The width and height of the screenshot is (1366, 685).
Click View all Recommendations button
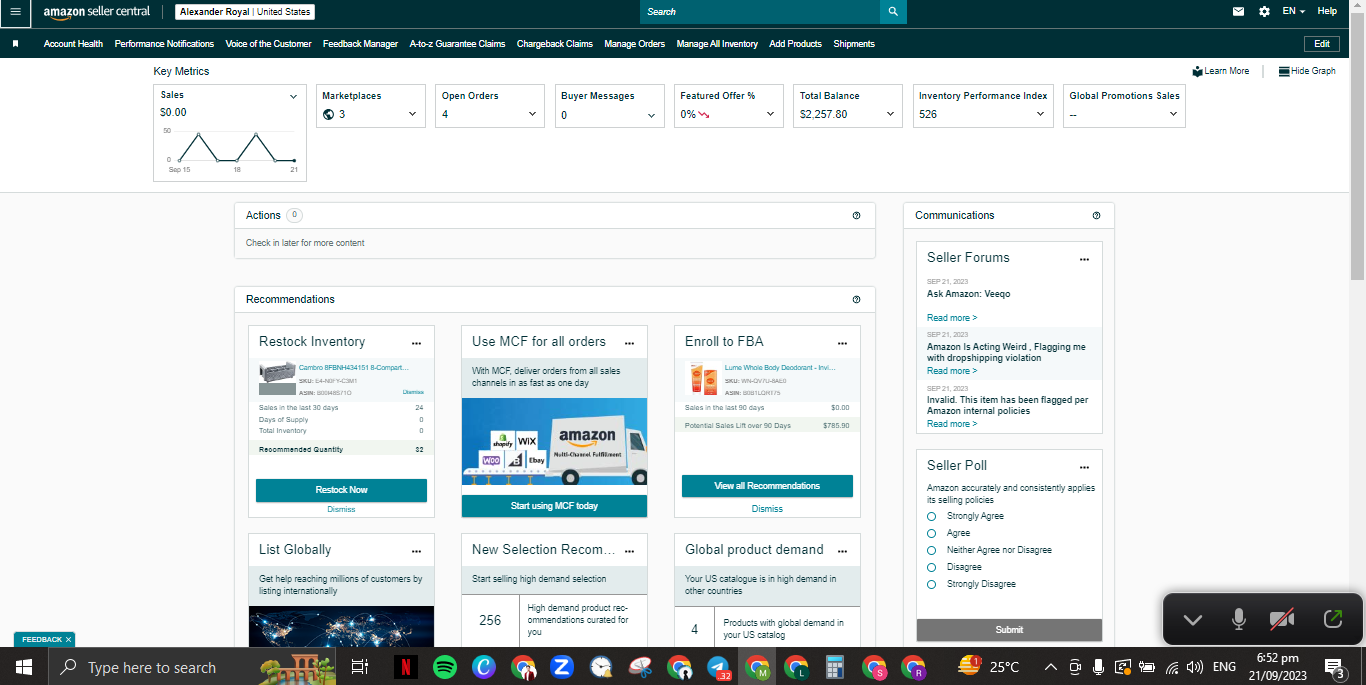[x=767, y=486]
